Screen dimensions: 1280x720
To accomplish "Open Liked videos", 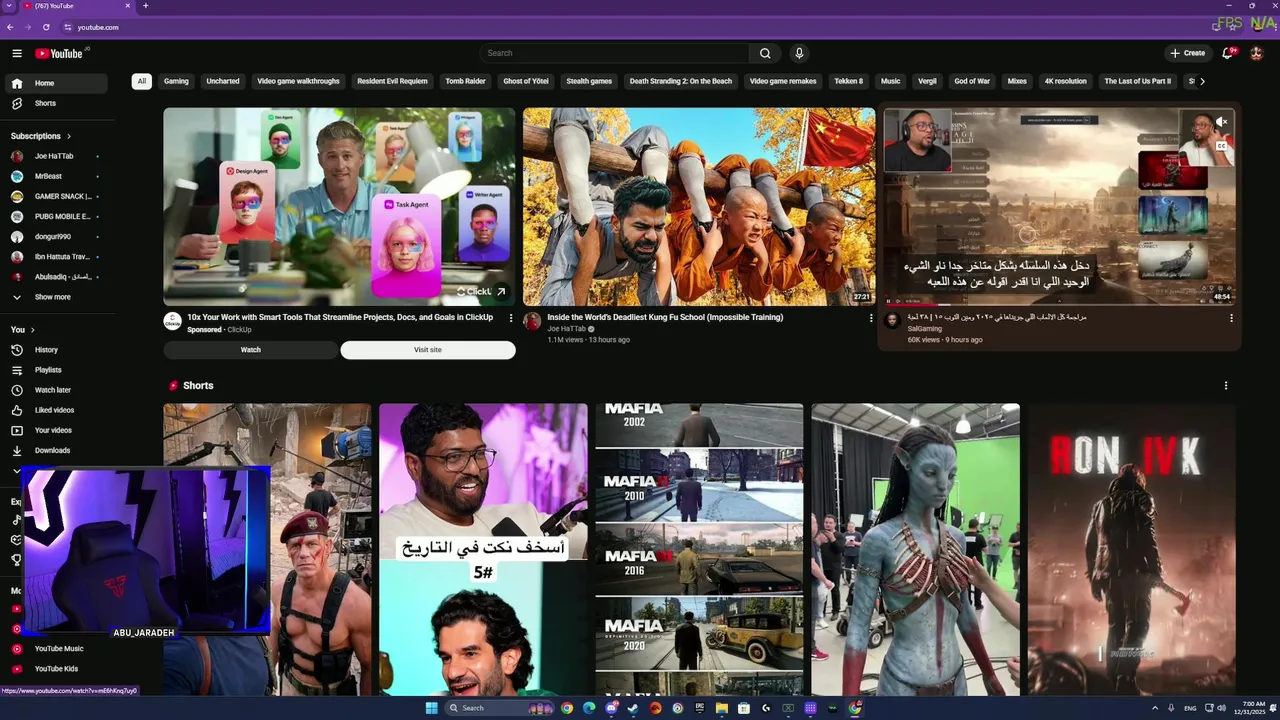I will point(57,410).
